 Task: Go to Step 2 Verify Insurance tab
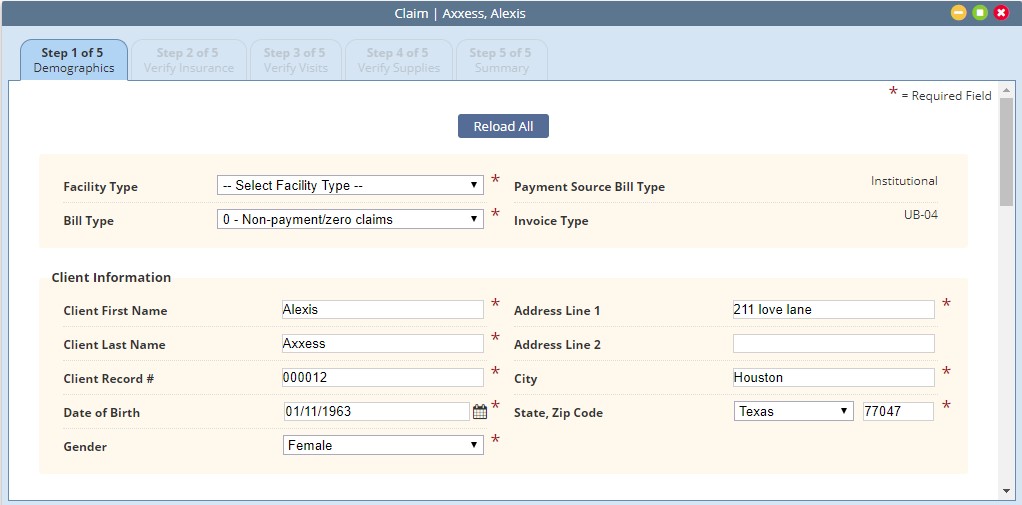[x=188, y=60]
